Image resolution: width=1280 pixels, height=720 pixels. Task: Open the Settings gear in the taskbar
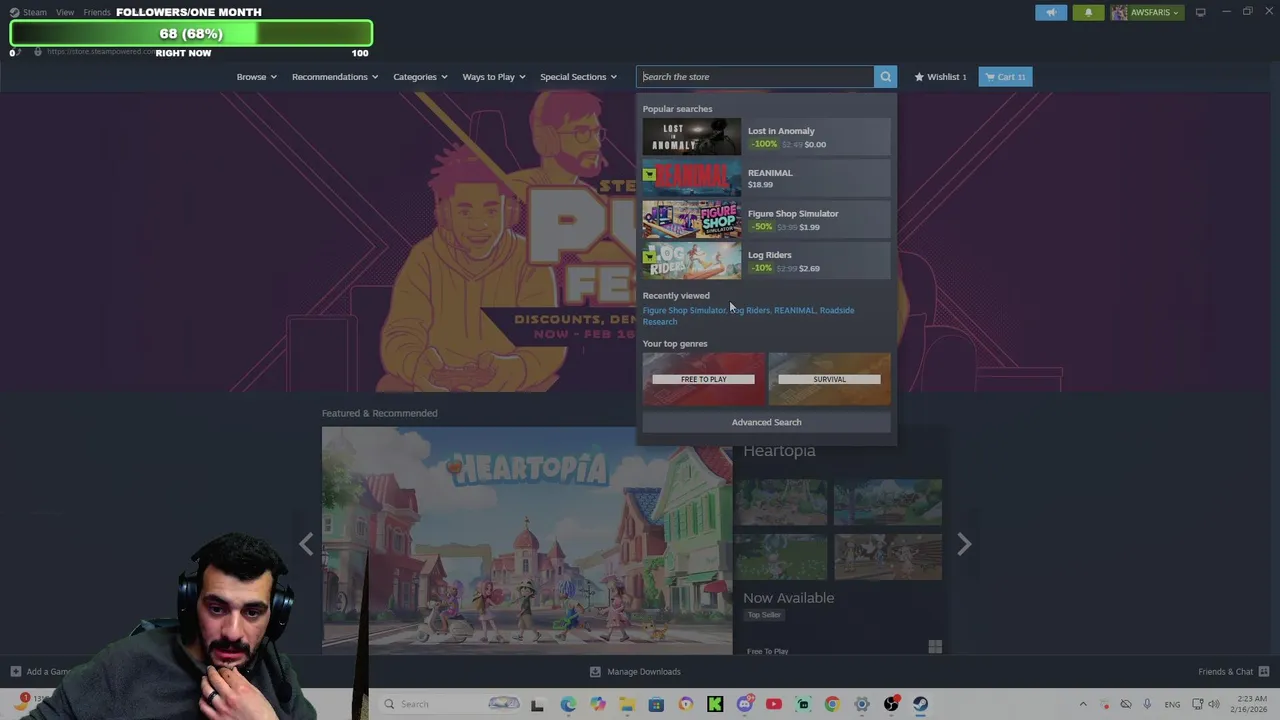[862, 704]
